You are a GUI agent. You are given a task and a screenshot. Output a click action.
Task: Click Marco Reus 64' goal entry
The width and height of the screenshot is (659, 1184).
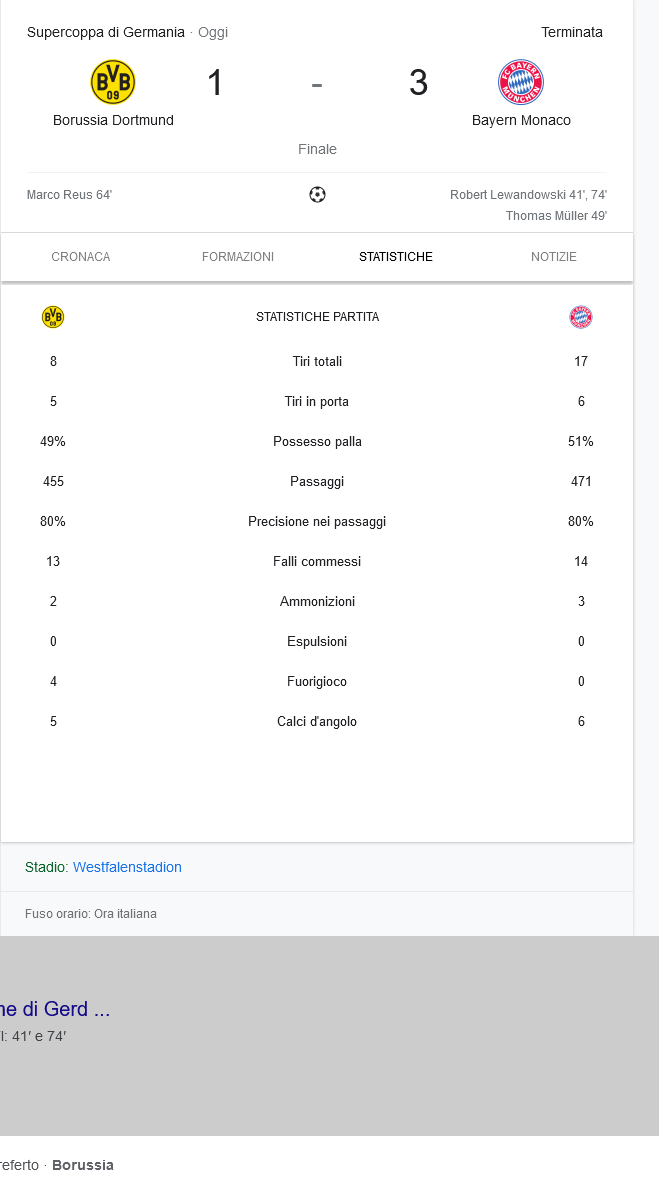(69, 195)
